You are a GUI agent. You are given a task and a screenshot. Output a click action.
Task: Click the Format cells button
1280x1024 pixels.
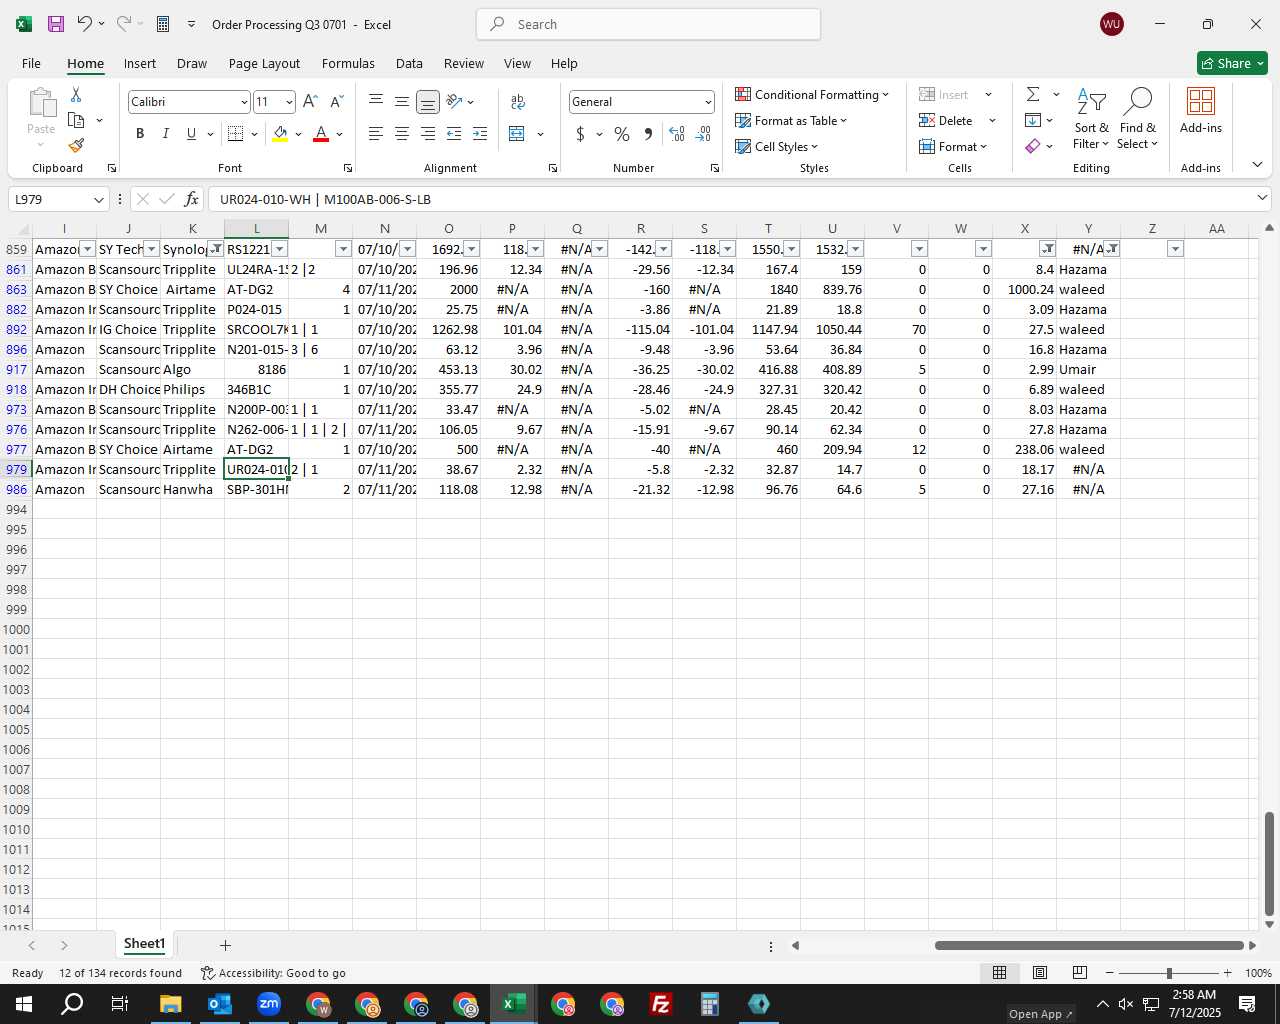point(953,146)
